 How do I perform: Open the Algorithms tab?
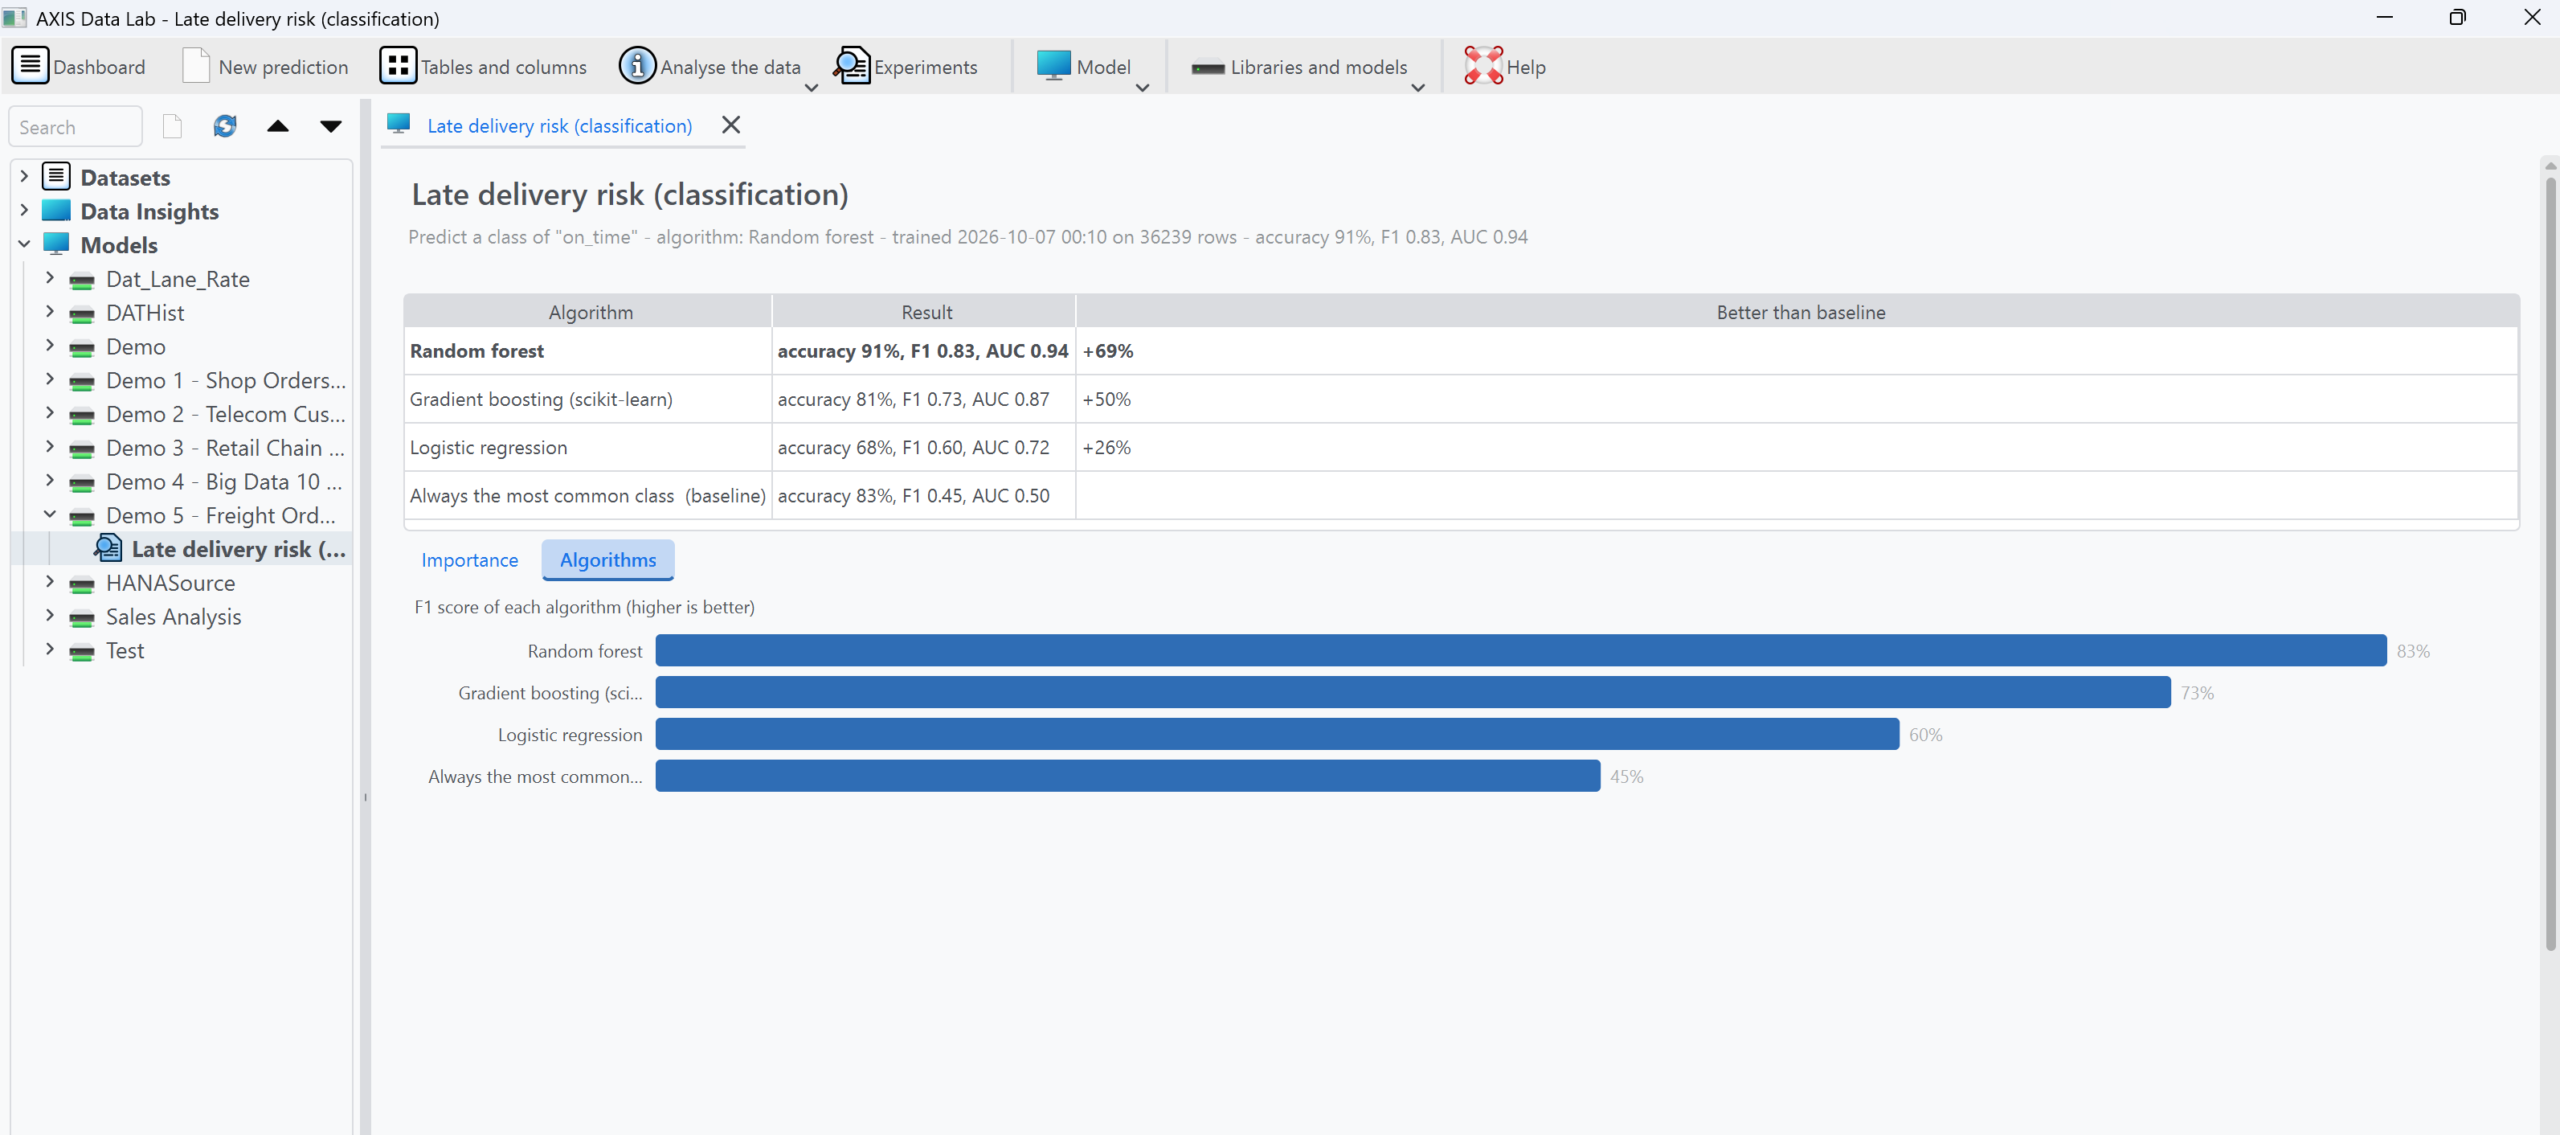coord(608,560)
